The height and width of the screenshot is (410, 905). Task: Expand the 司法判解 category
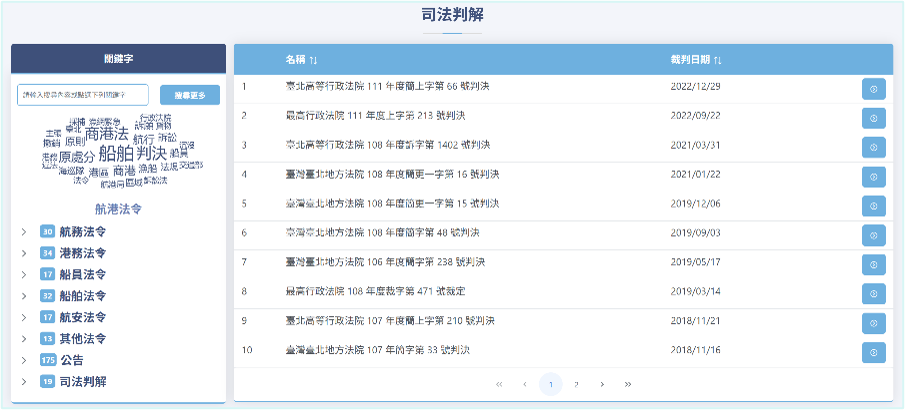[24, 382]
